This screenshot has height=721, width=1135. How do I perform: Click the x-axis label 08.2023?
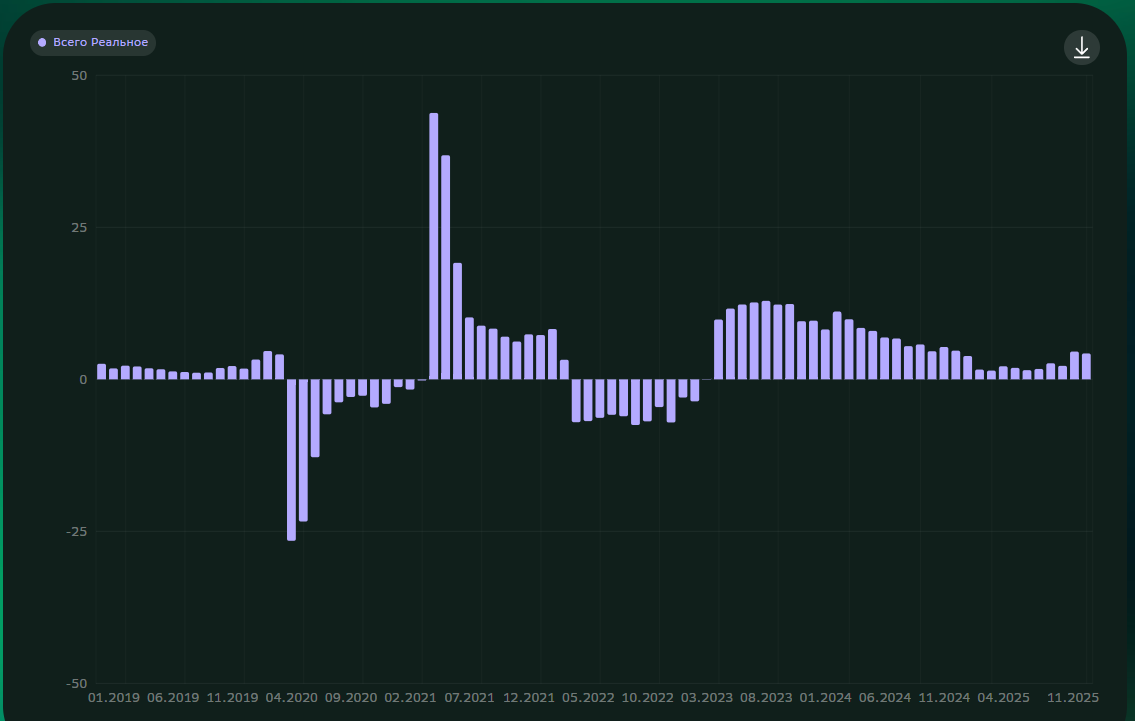tap(767, 698)
